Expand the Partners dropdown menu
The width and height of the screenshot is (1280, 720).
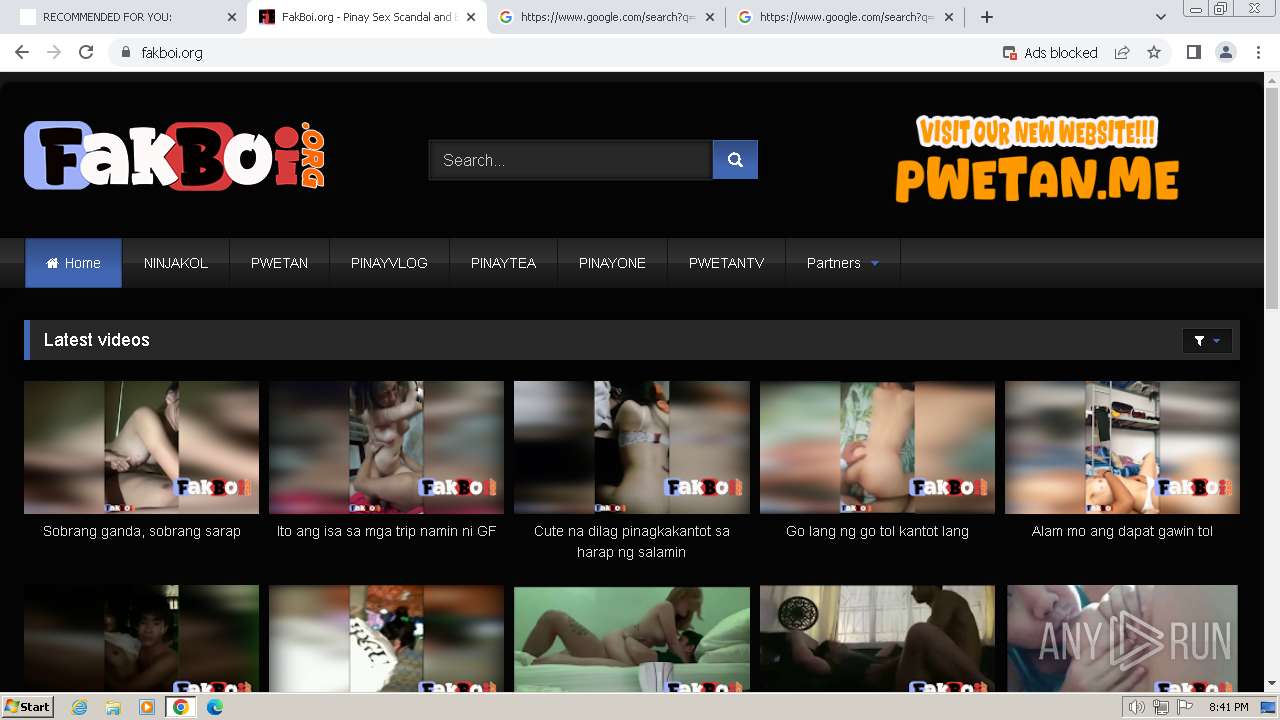(843, 263)
